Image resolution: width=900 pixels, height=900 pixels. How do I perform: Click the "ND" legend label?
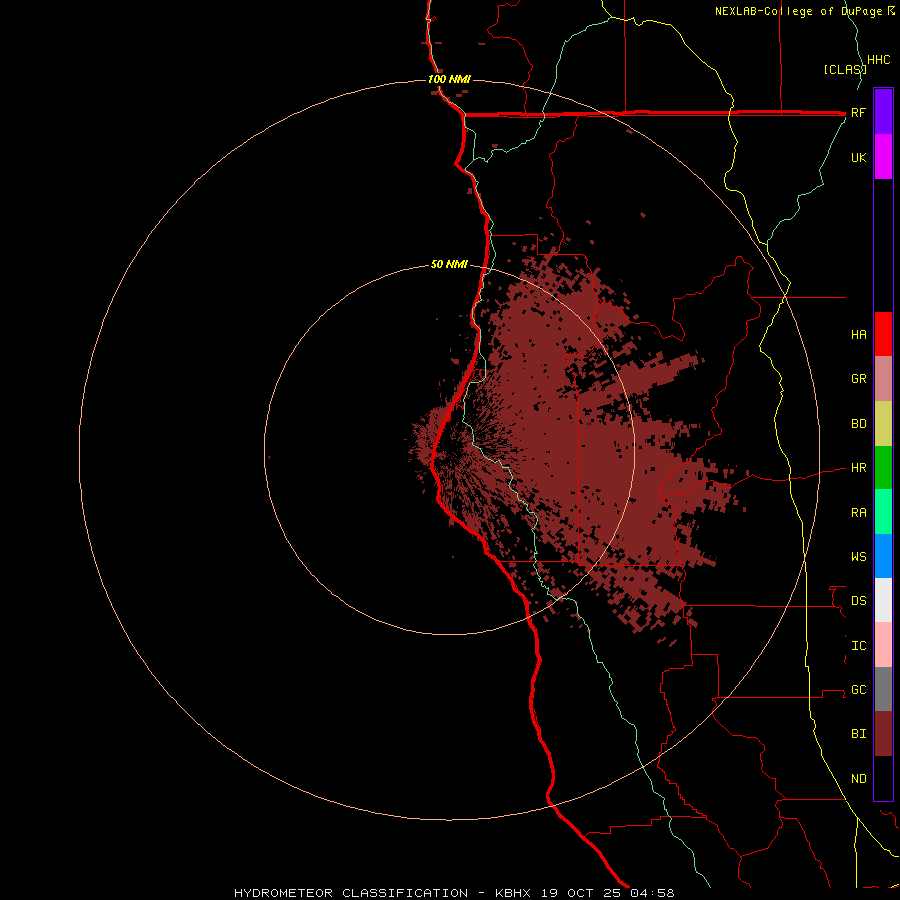858,779
